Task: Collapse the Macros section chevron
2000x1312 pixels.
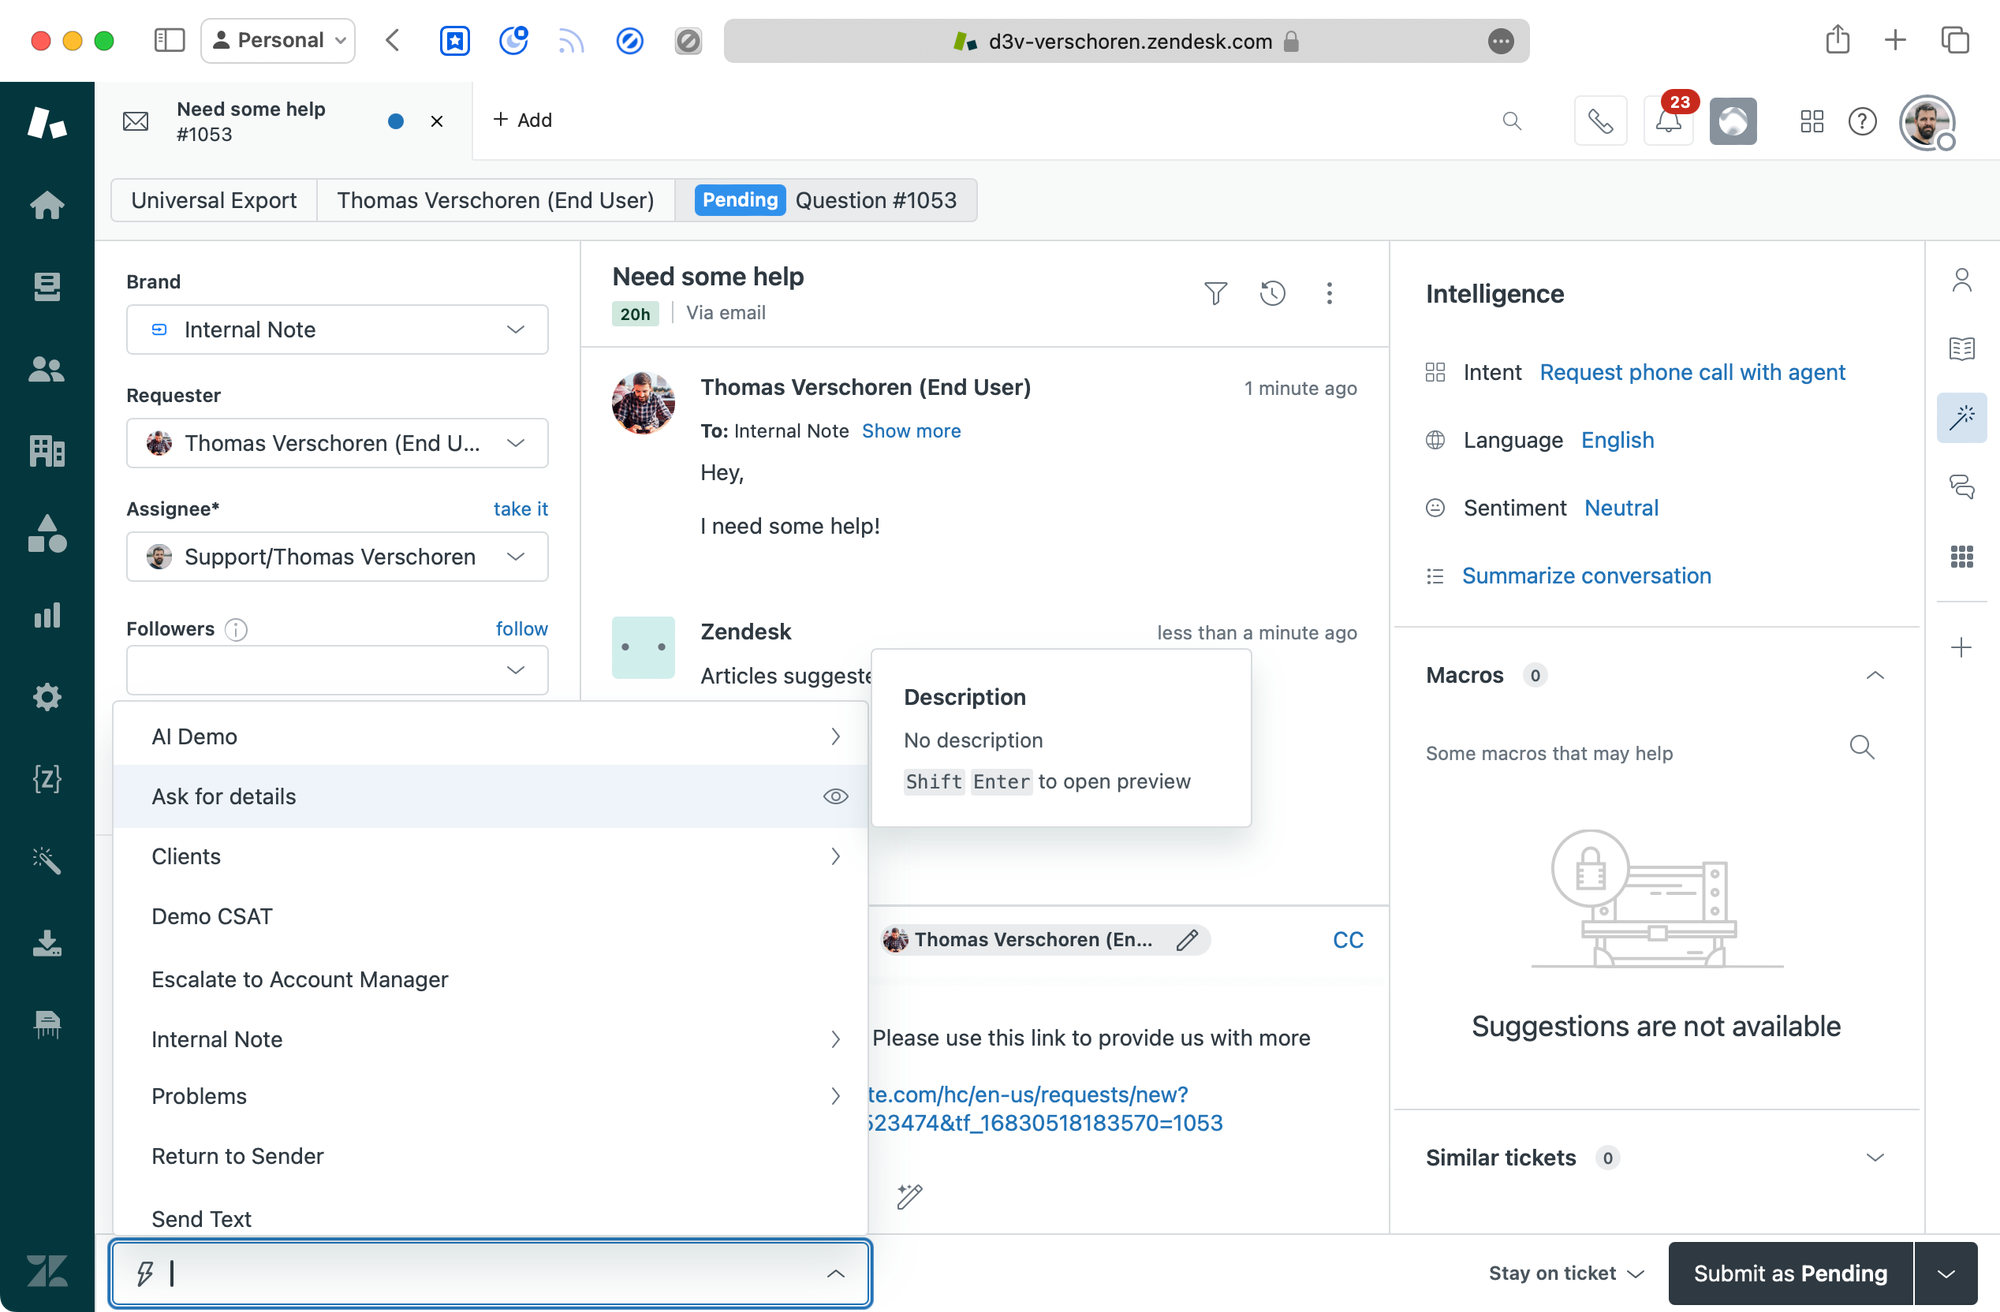Action: [x=1875, y=676]
